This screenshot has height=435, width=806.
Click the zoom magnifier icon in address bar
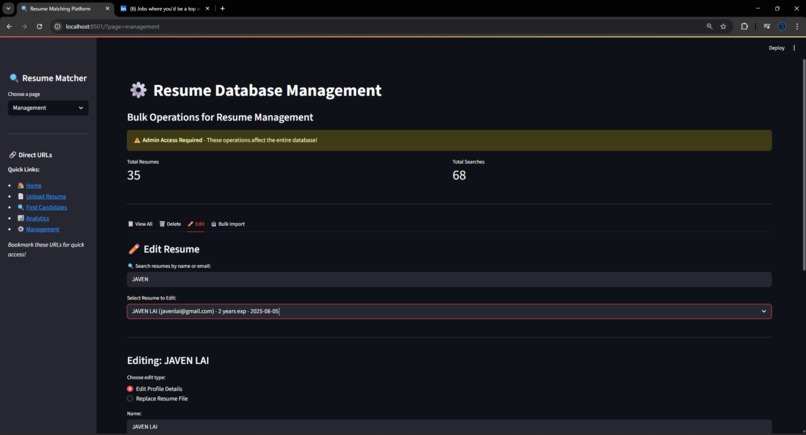709,26
